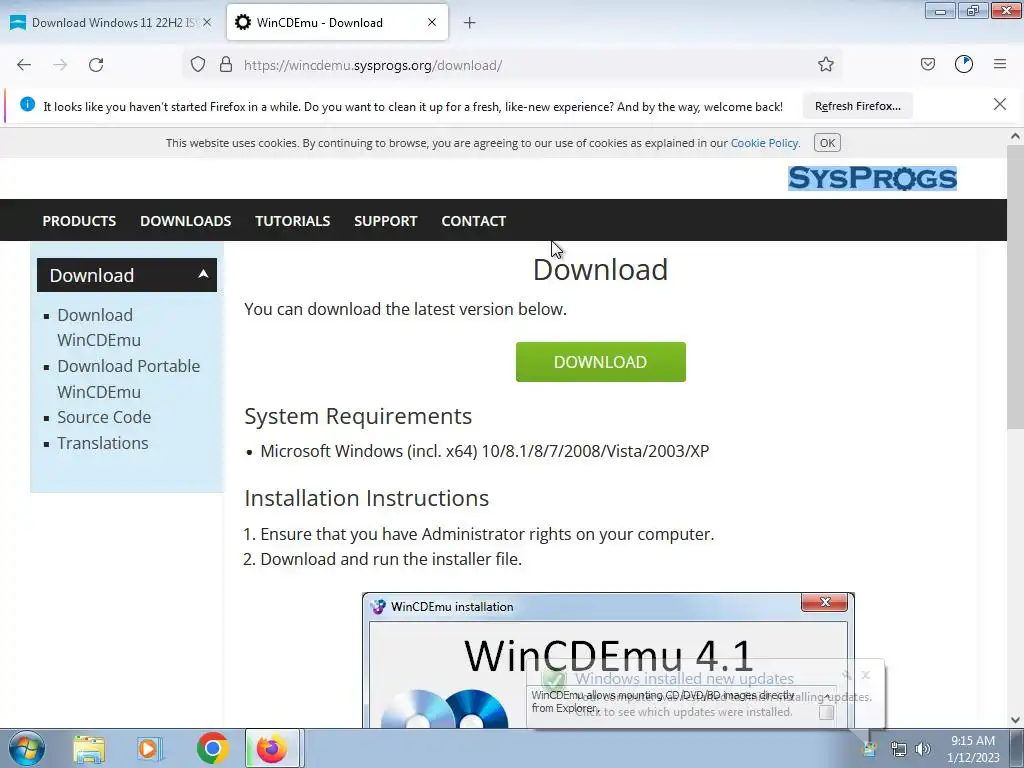This screenshot has height=768, width=1024.
Task: Open the CONTACT menu
Action: click(473, 221)
